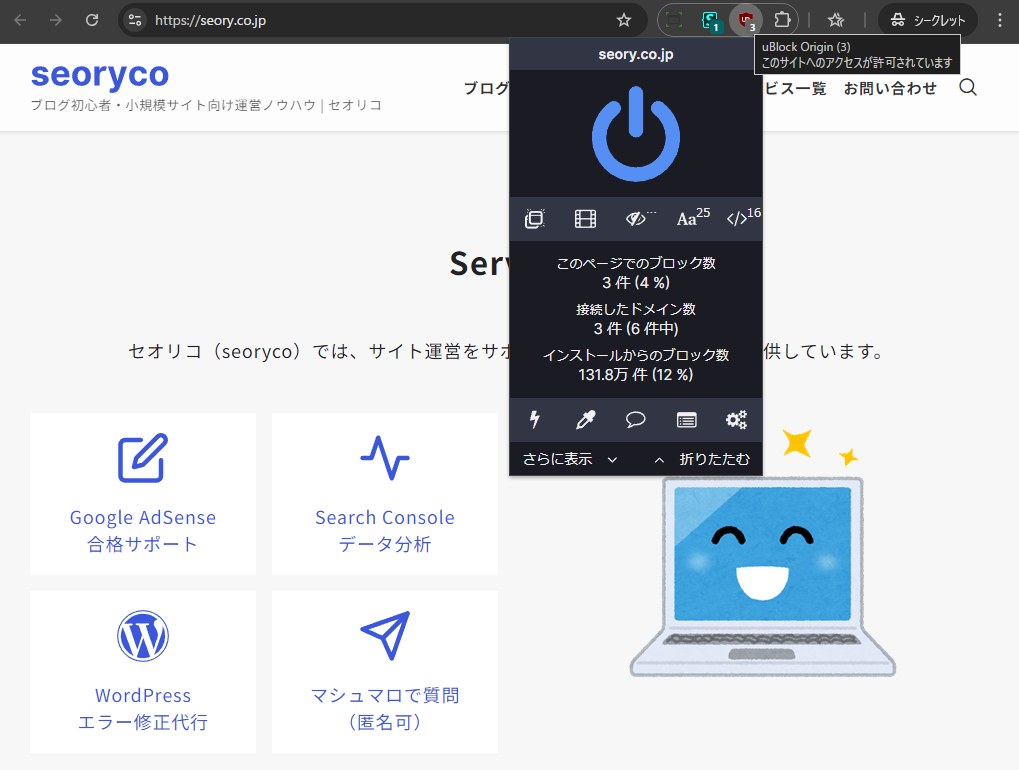The height and width of the screenshot is (770, 1019).
Task: Enter element zapper mode lightning icon
Action: 535,420
